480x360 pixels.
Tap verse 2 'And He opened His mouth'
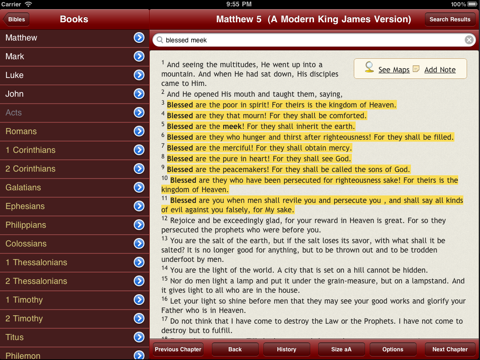(252, 94)
